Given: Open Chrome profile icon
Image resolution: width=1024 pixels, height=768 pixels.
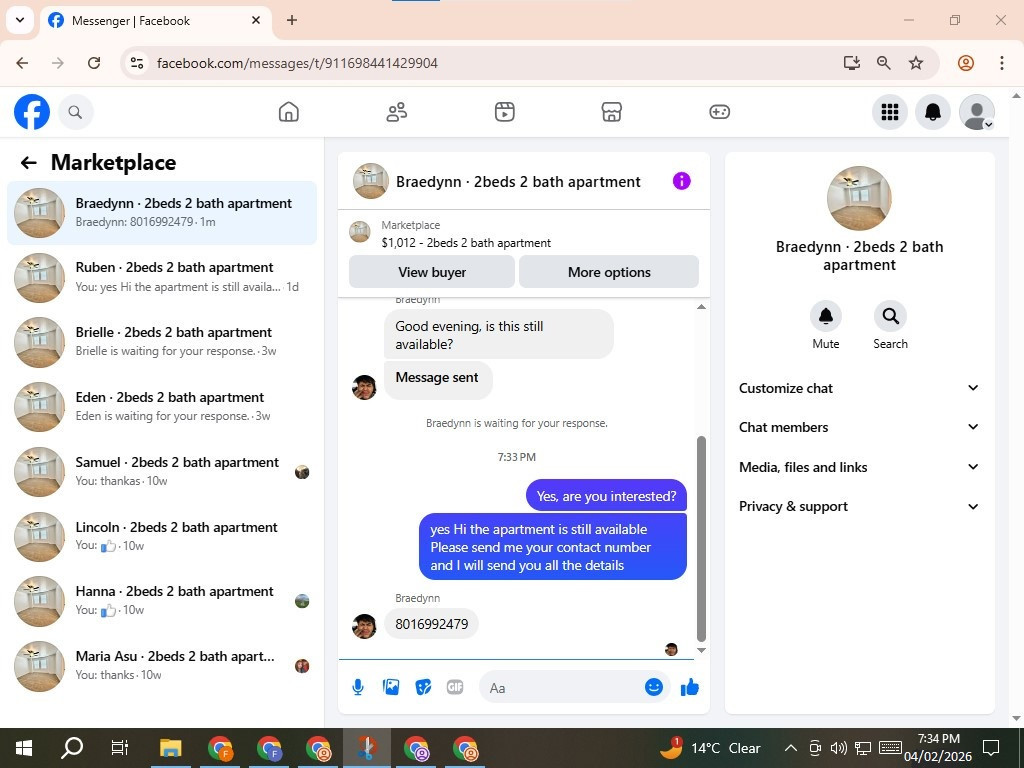Looking at the screenshot, I should click(x=966, y=63).
